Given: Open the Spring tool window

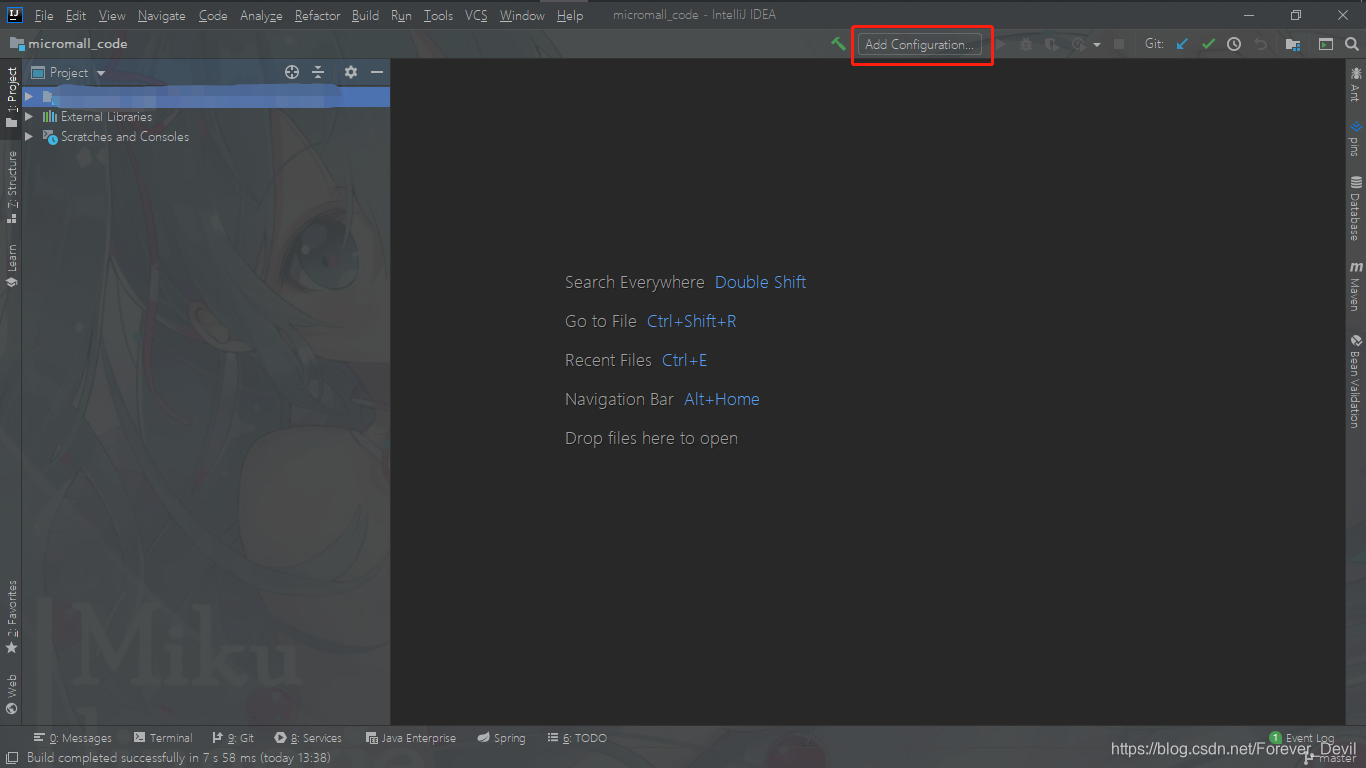Looking at the screenshot, I should click(501, 738).
